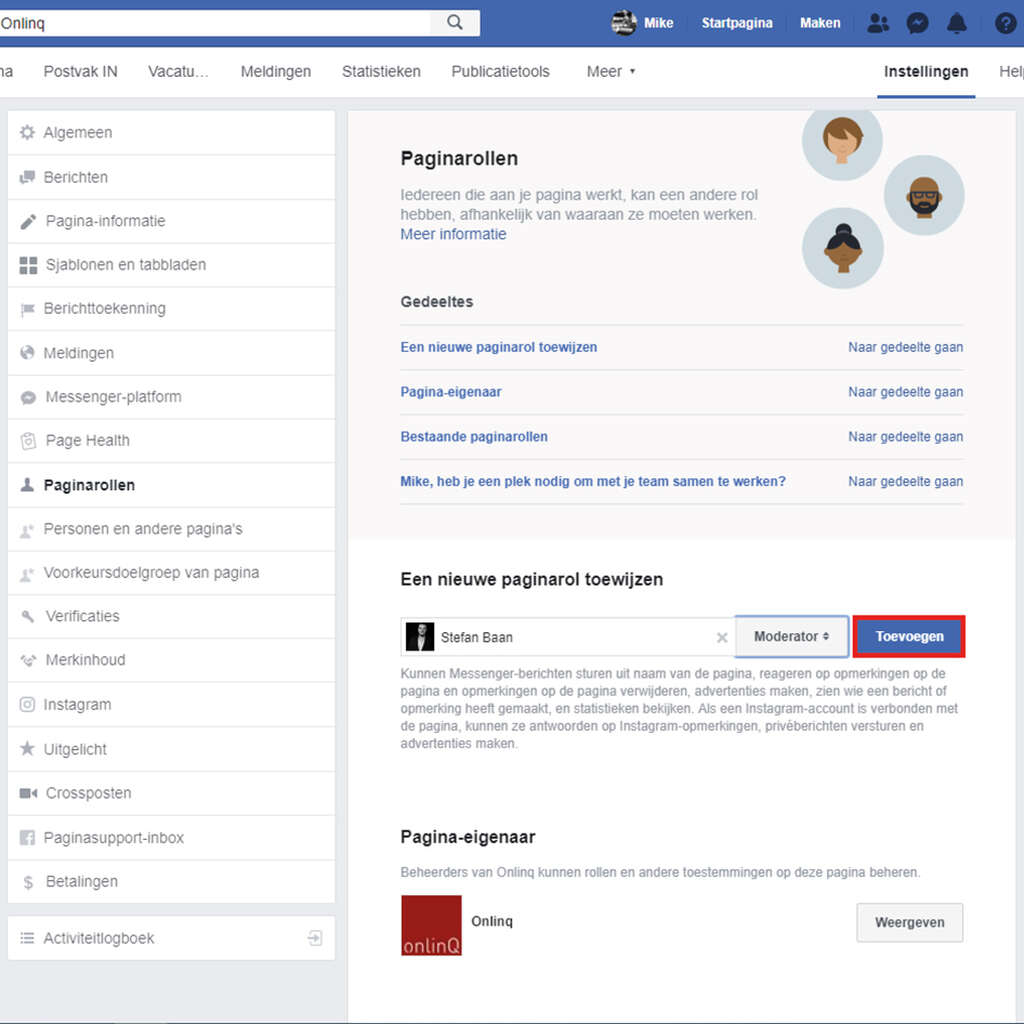Open the Moderator role dropdown
This screenshot has height=1024, width=1024.
click(792, 637)
